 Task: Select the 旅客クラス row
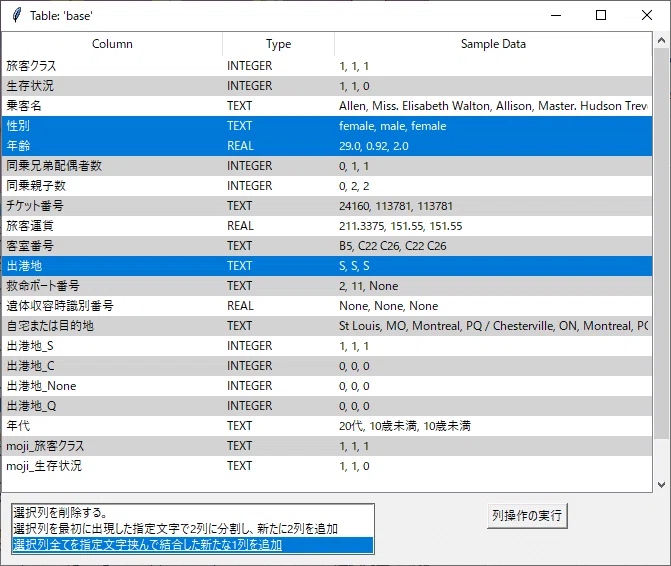pyautogui.click(x=327, y=66)
